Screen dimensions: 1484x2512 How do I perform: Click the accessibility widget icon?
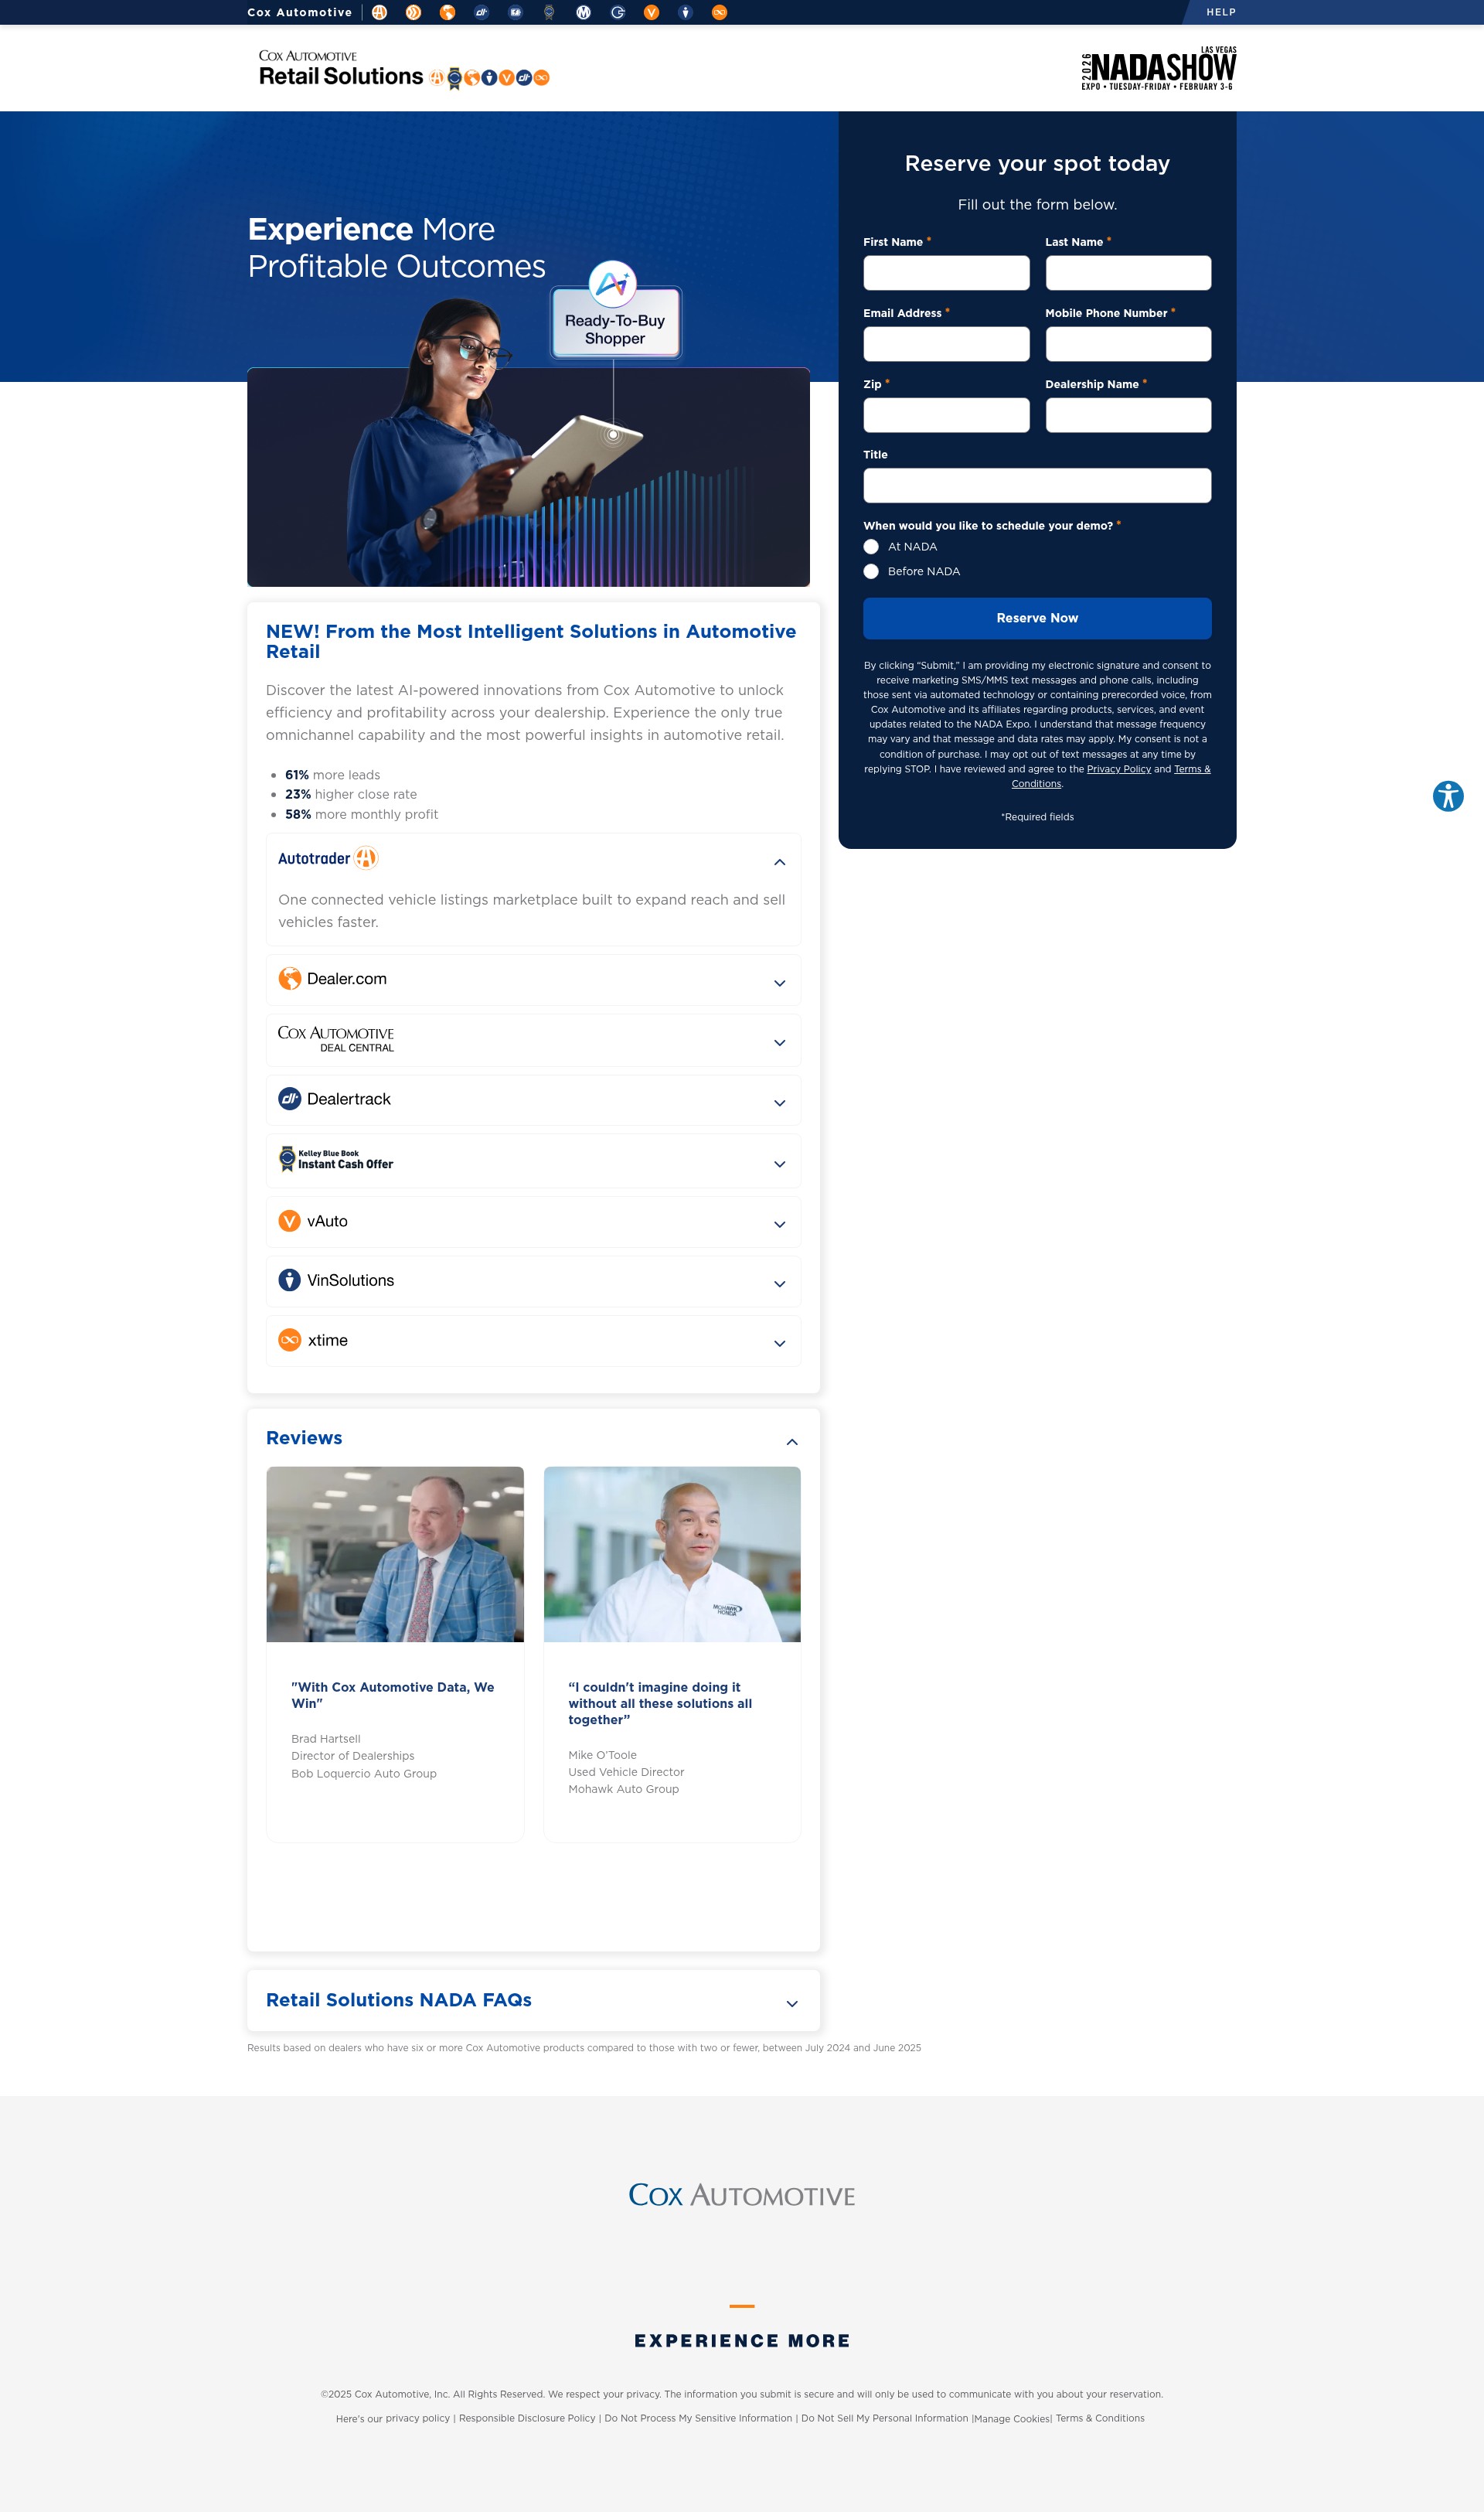pyautogui.click(x=1447, y=796)
